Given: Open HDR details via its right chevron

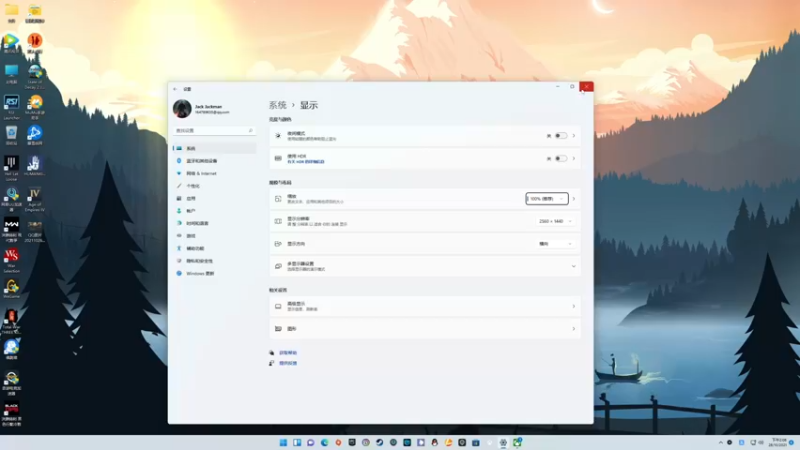Looking at the screenshot, I should [574, 159].
